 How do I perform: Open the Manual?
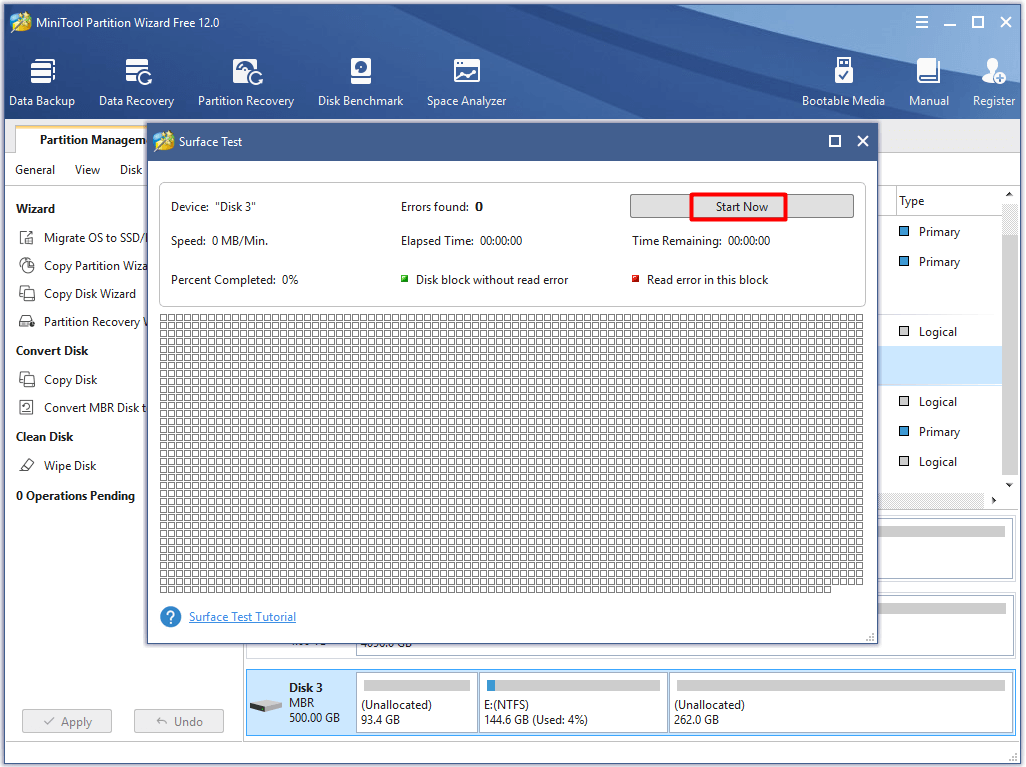pos(929,80)
